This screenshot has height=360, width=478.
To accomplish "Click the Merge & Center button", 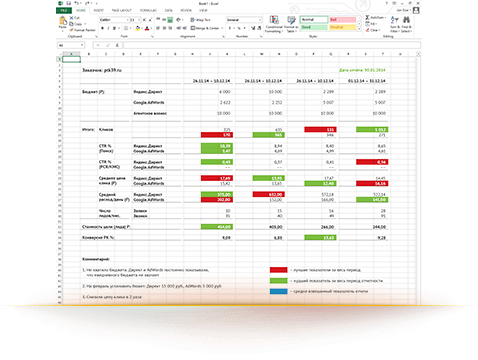I will [205, 28].
